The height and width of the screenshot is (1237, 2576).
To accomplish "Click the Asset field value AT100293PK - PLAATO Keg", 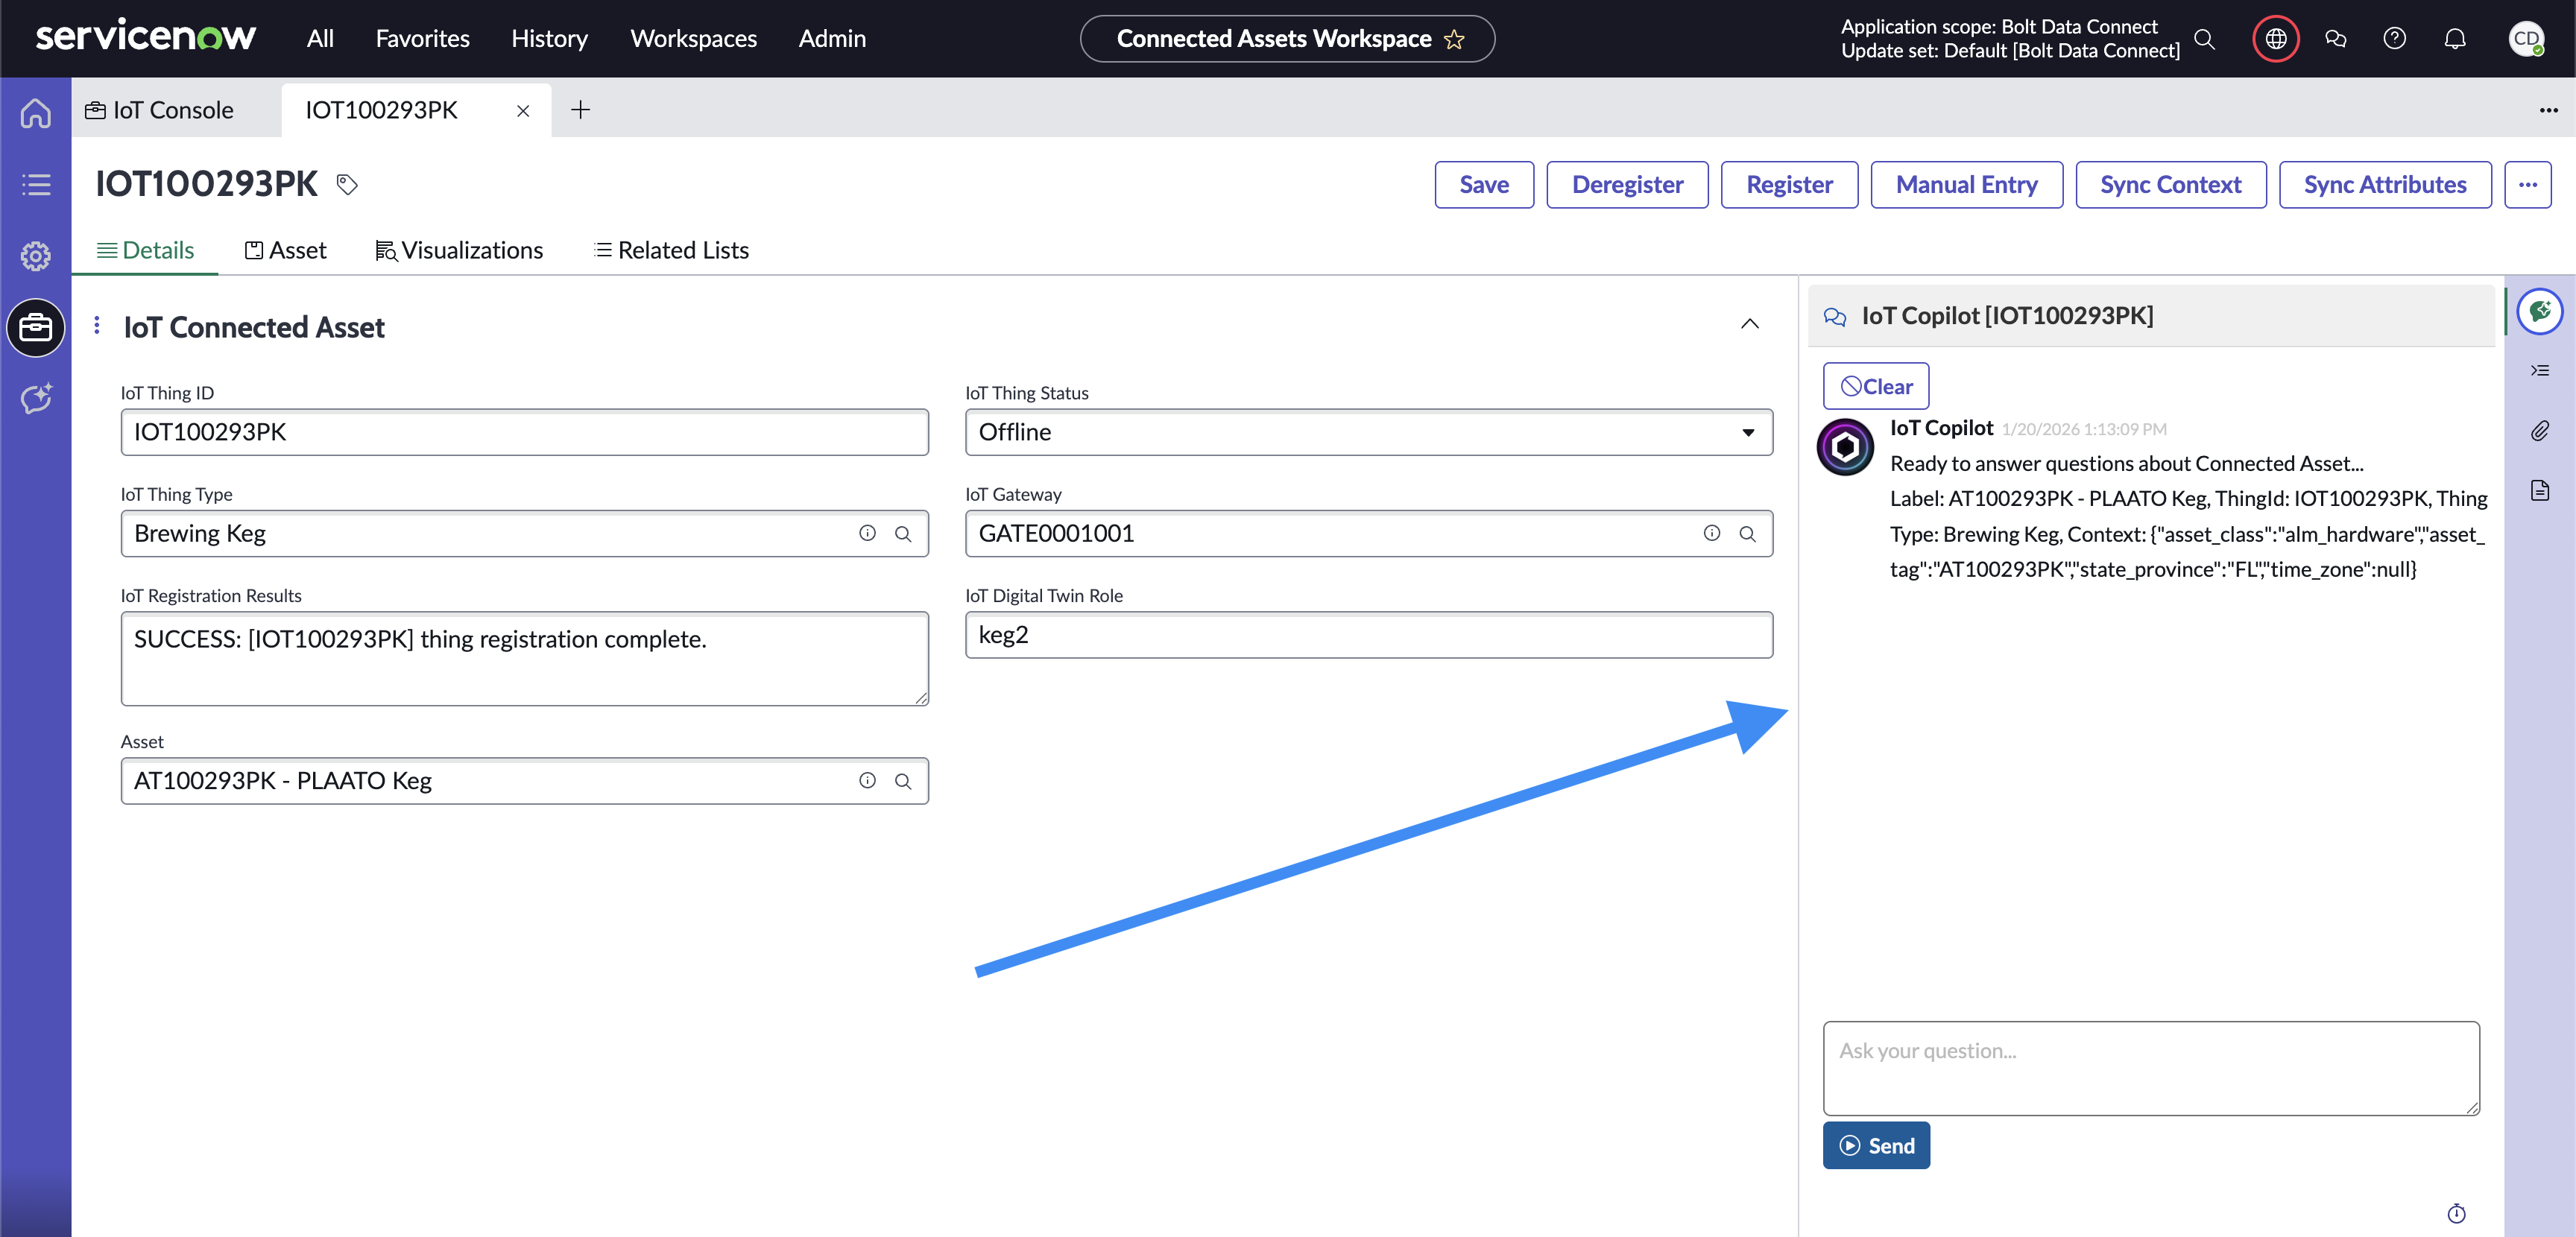I will pos(283,781).
